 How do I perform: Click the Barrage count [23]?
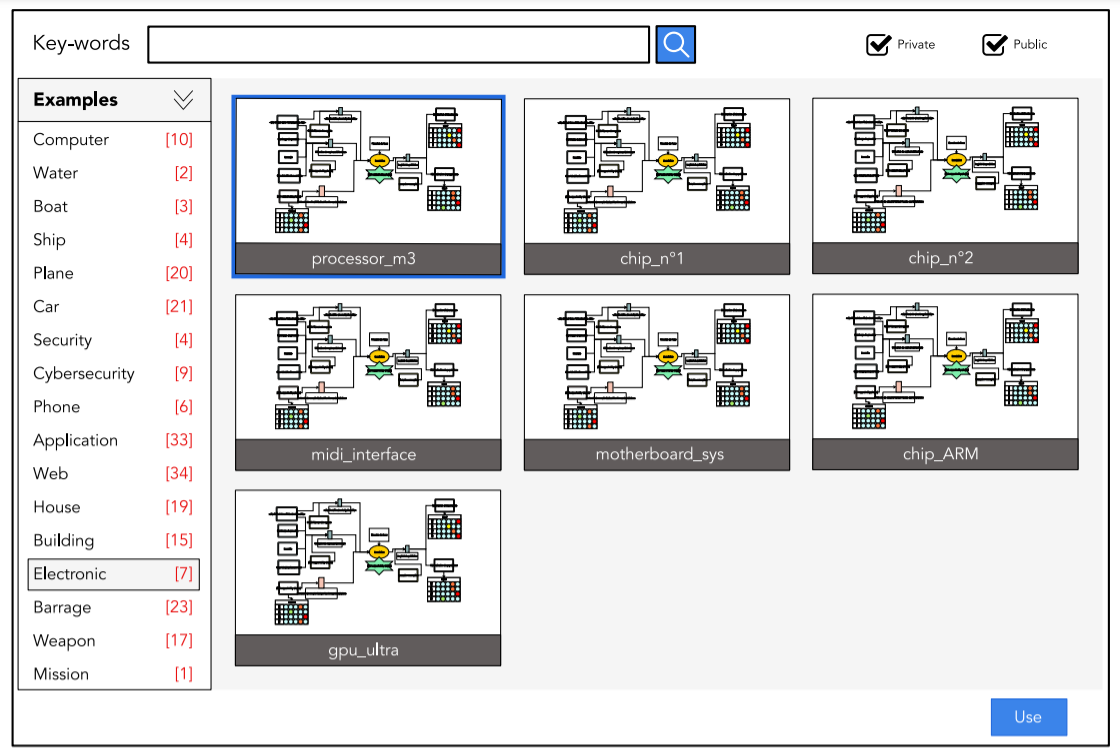tap(179, 607)
